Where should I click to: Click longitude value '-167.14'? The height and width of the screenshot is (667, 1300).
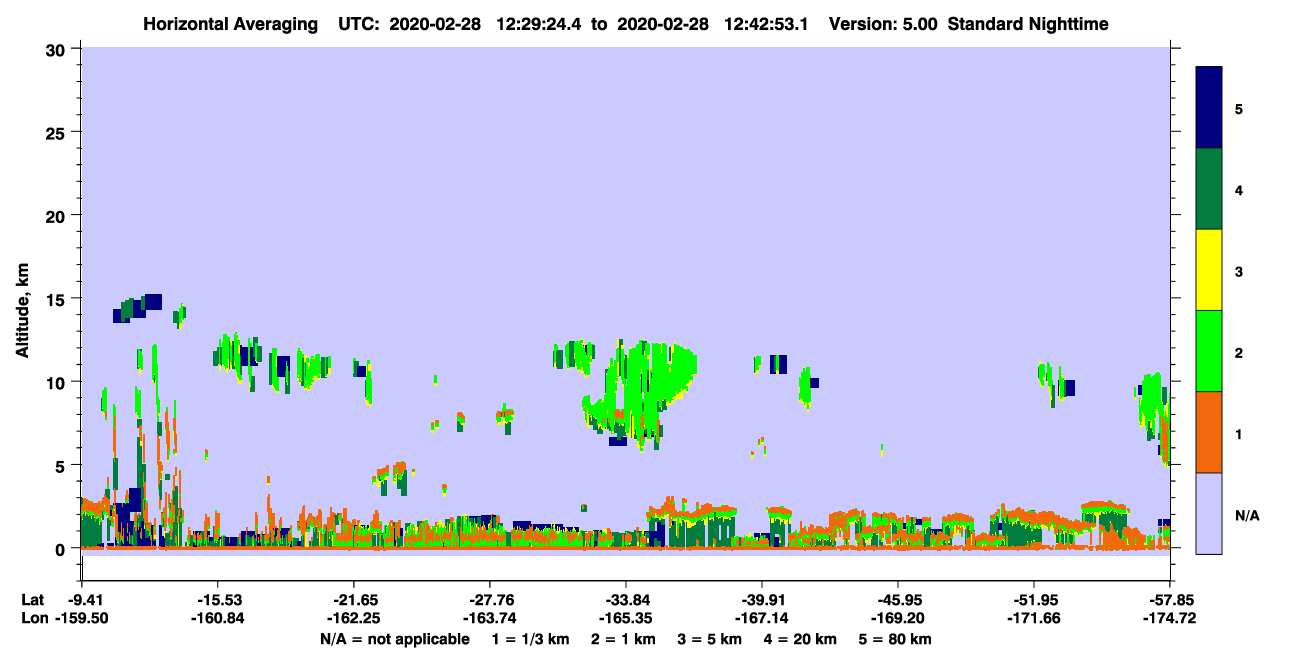click(x=762, y=619)
